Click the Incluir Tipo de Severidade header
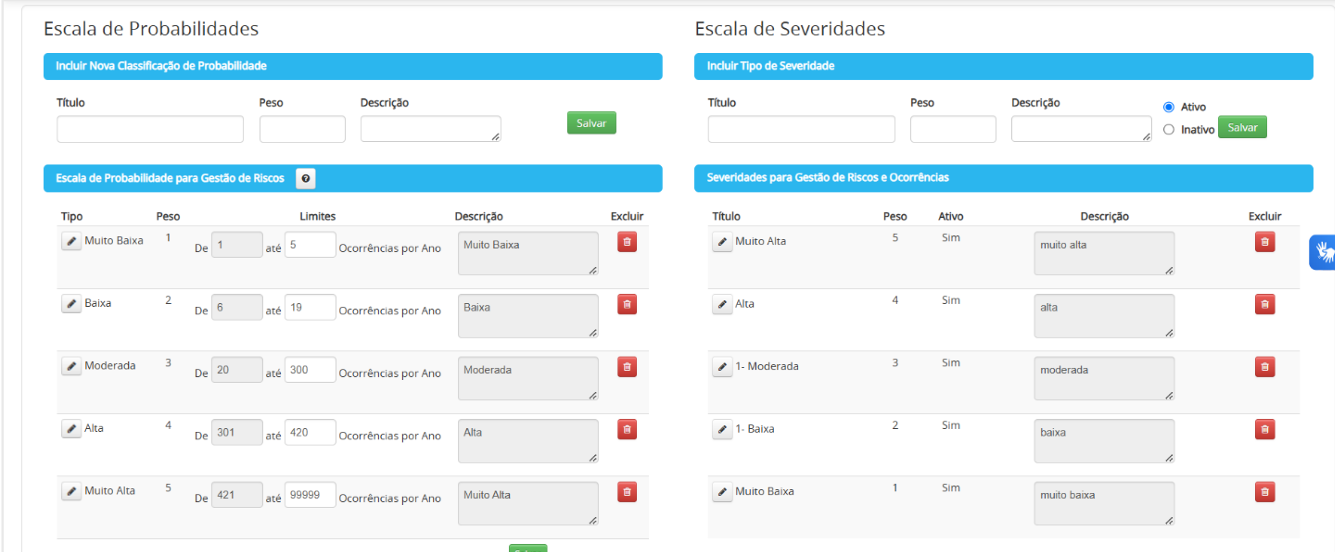1335x552 pixels. click(1003, 66)
